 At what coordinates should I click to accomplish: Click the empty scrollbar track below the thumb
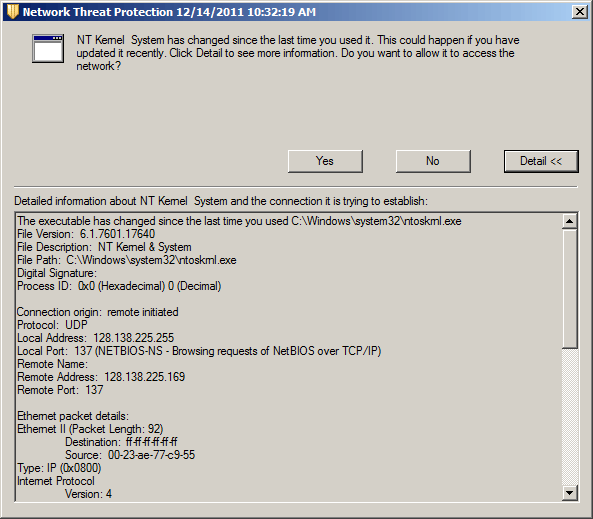[x=570, y=416]
